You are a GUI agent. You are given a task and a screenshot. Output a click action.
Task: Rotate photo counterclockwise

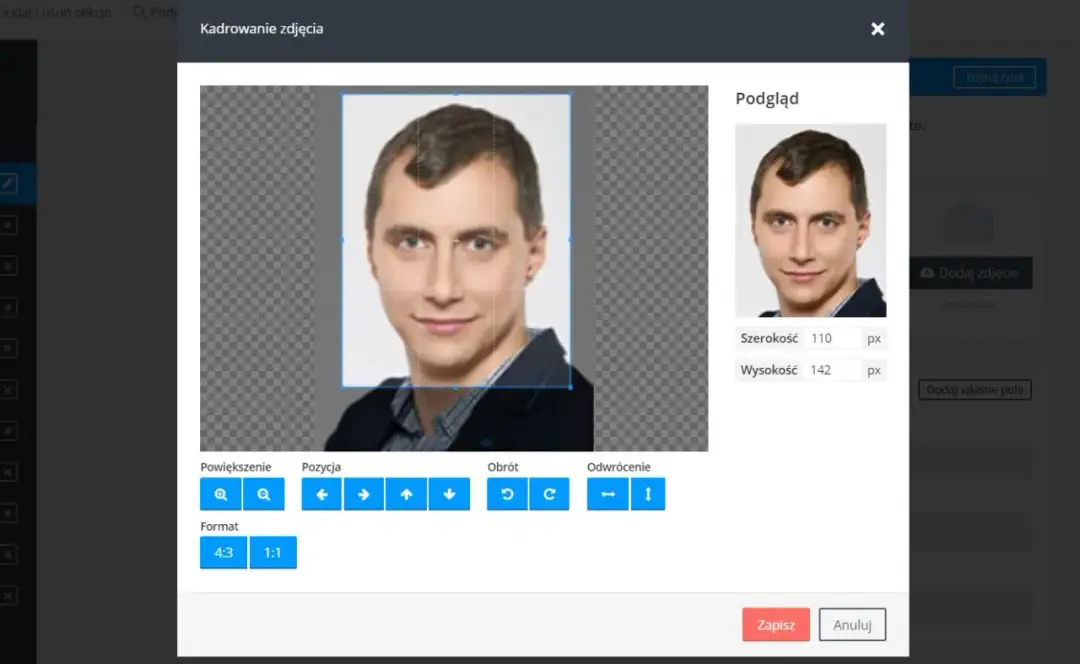(x=507, y=494)
